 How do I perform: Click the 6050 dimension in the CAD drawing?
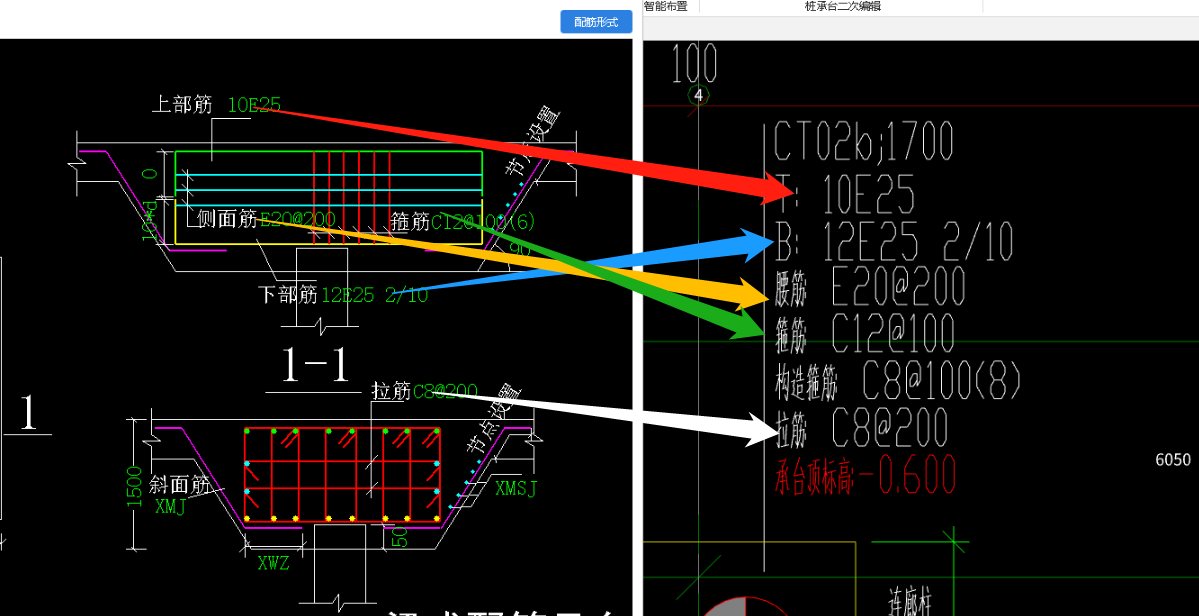1173,459
